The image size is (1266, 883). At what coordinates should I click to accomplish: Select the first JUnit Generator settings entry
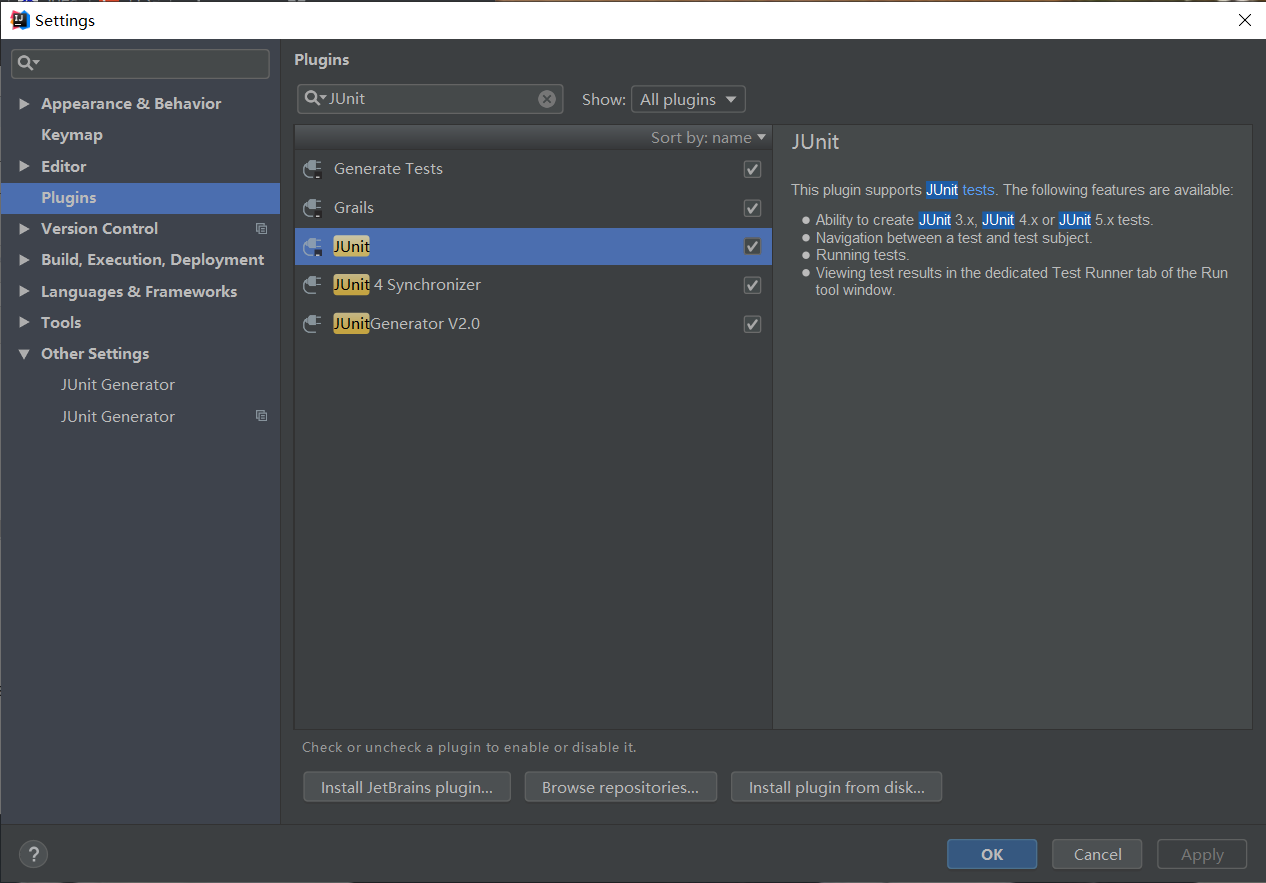click(x=118, y=385)
